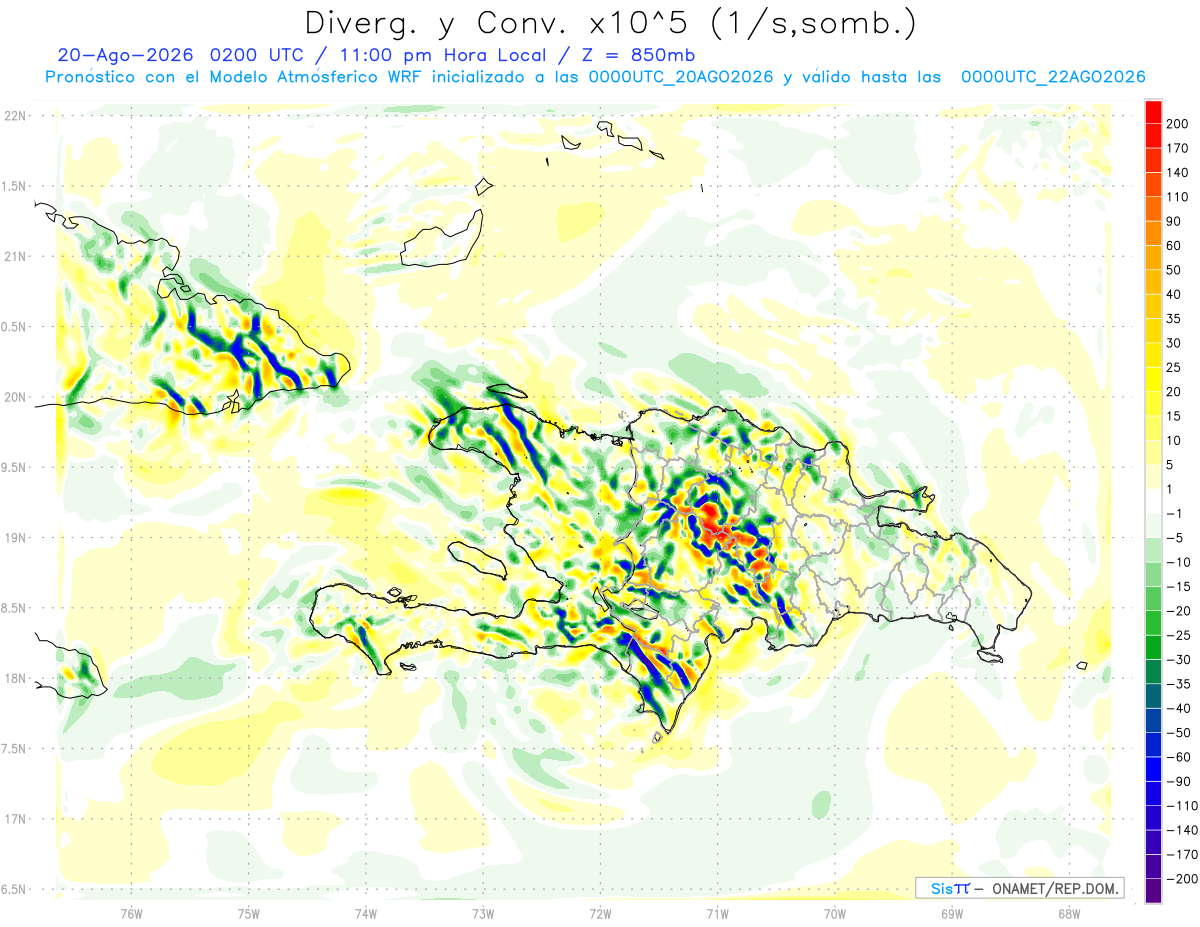Click the '-1' value on the color bar
1200x927 pixels.
tap(1176, 513)
